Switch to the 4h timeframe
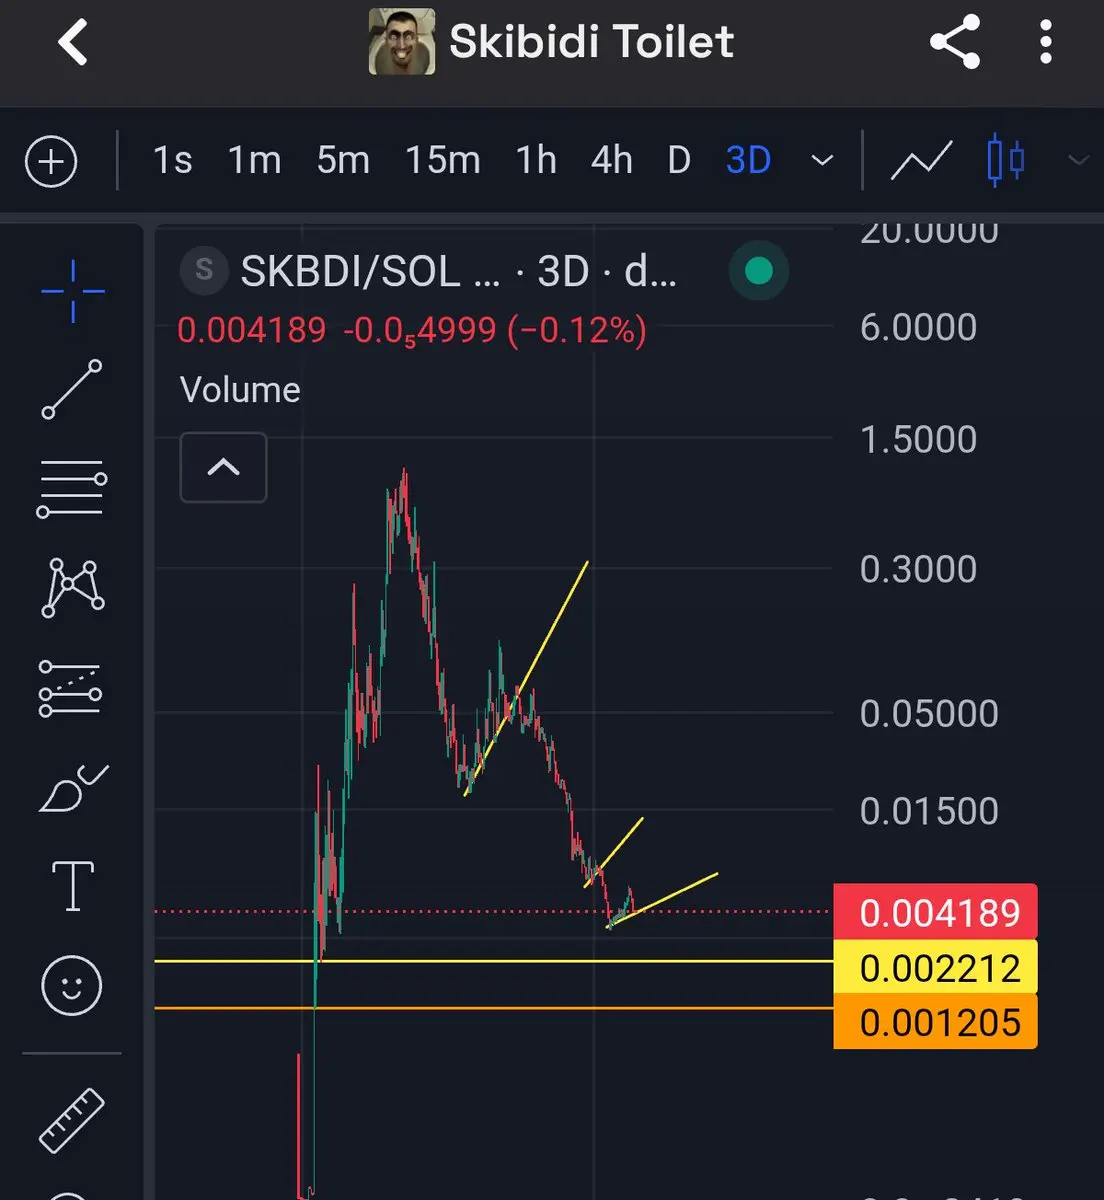Image resolution: width=1104 pixels, height=1200 pixels. pyautogui.click(x=611, y=160)
